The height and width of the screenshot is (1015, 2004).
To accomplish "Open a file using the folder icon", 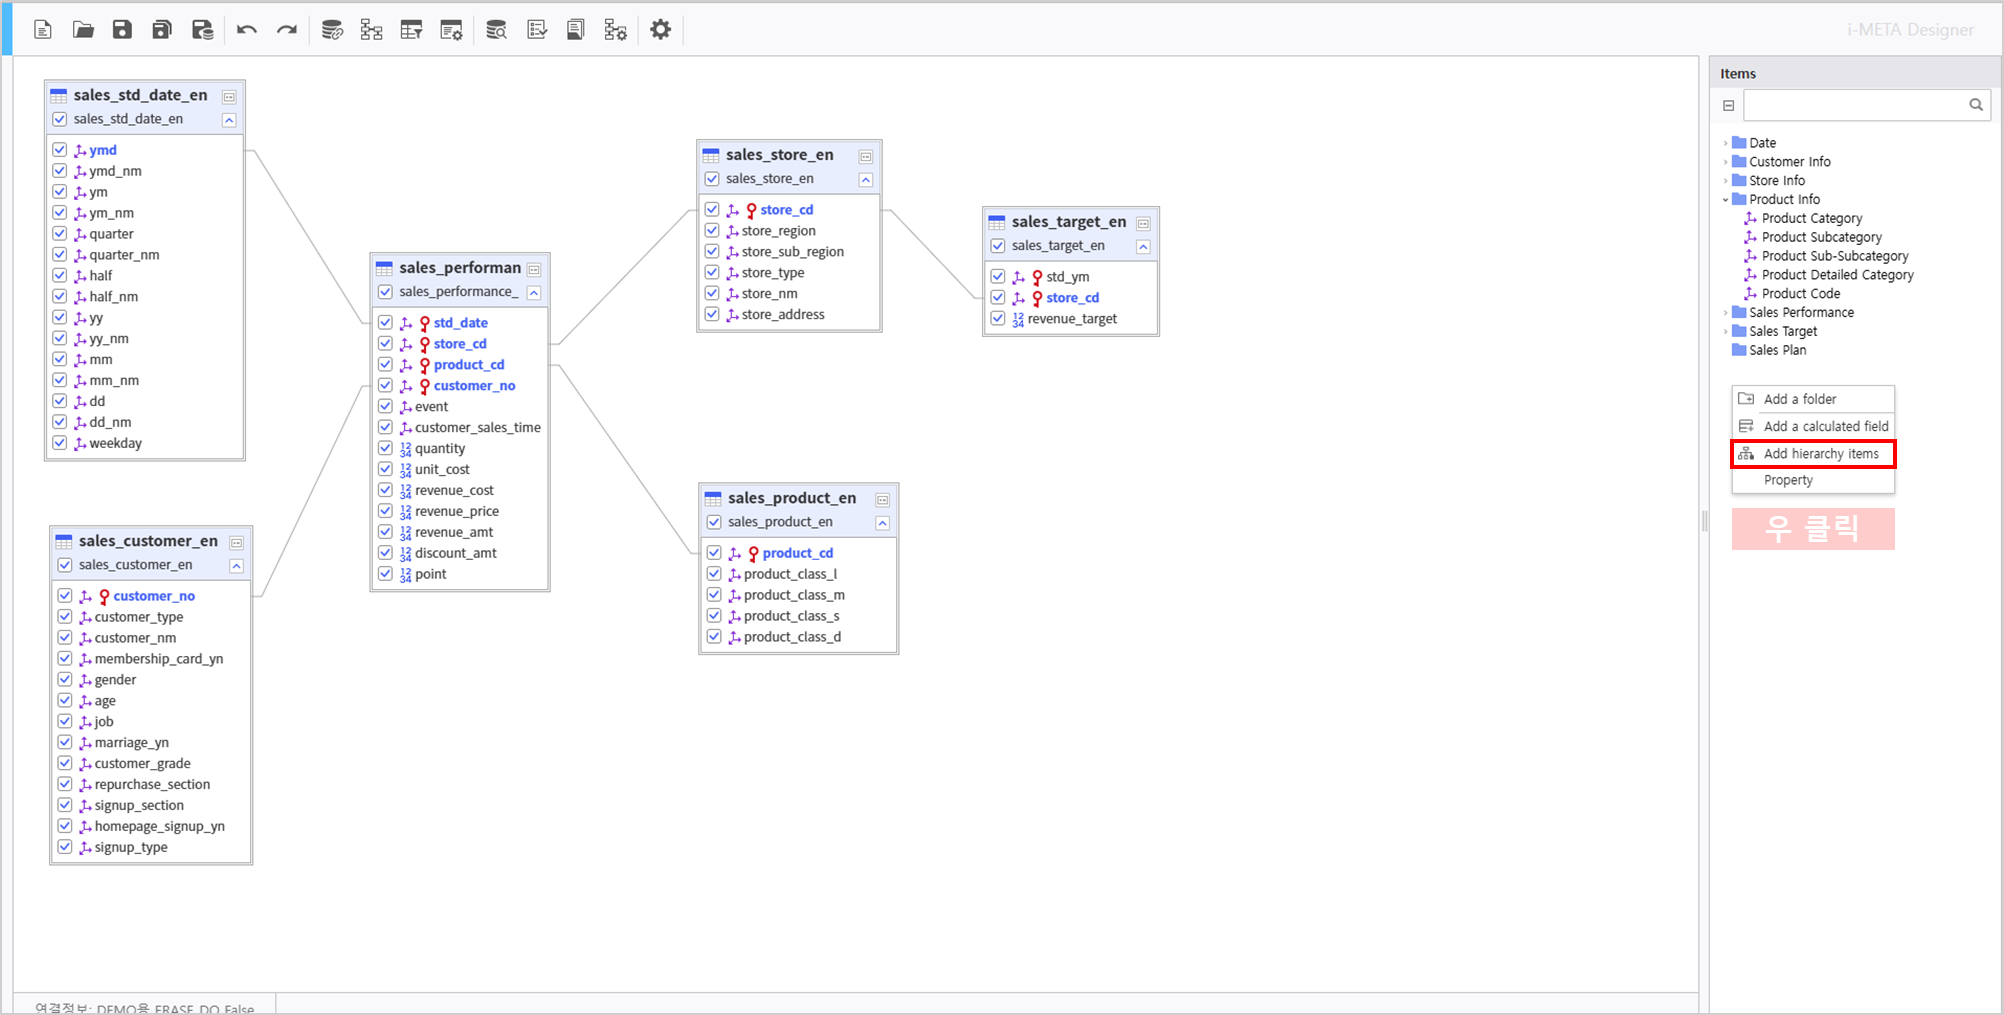I will [x=83, y=30].
